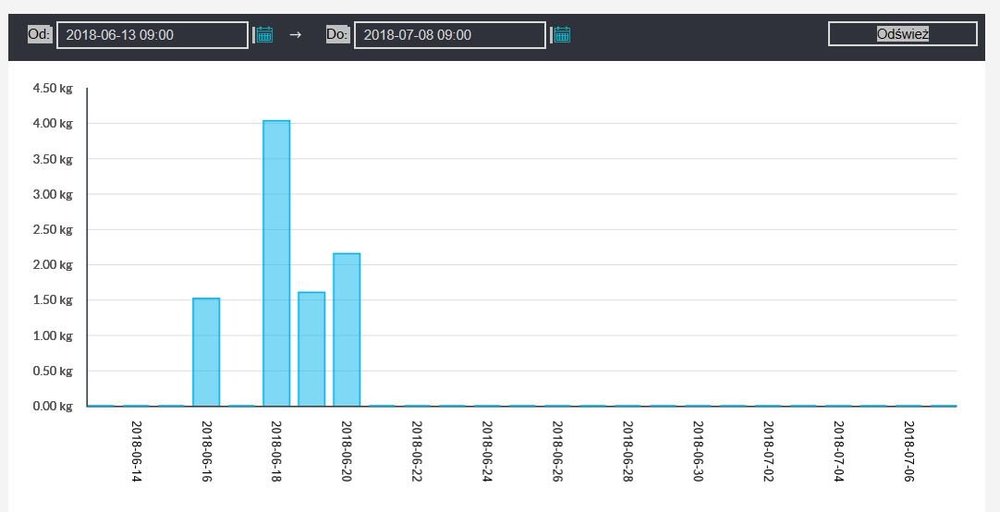Click the Od label

[39, 34]
